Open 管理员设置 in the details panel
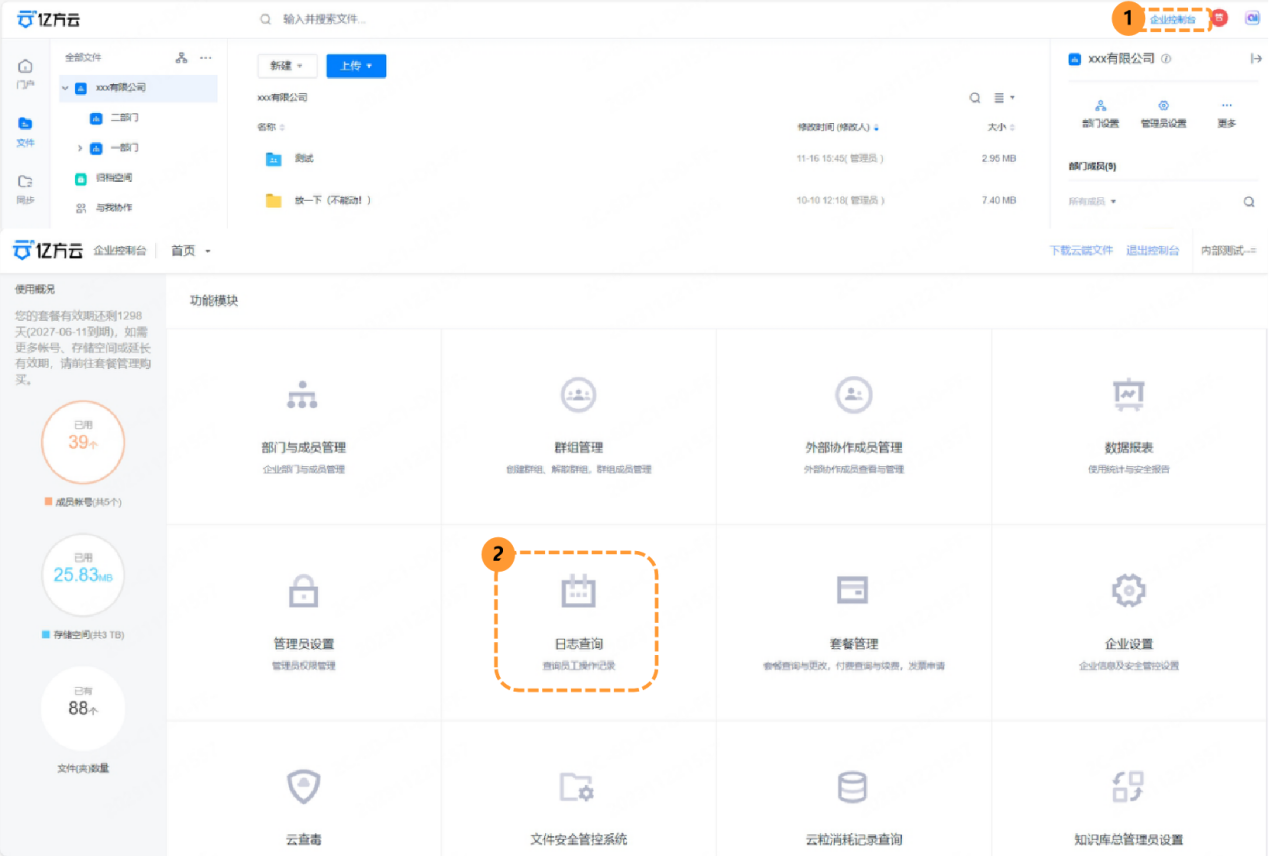The height and width of the screenshot is (856, 1269). pos(1163,114)
